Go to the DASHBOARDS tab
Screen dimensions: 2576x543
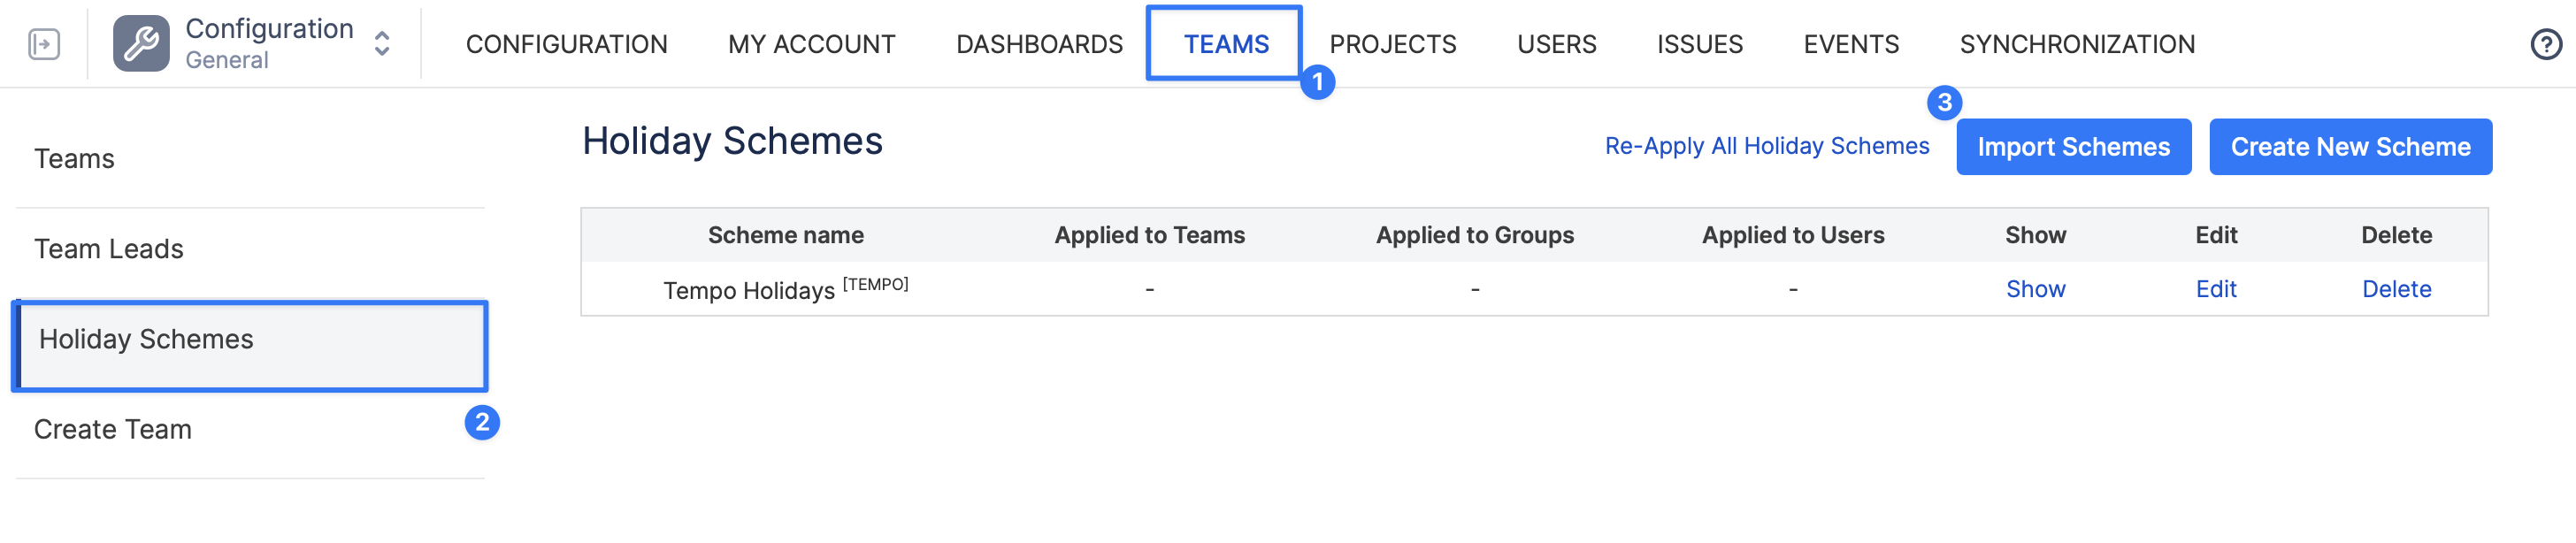[x=1039, y=44]
